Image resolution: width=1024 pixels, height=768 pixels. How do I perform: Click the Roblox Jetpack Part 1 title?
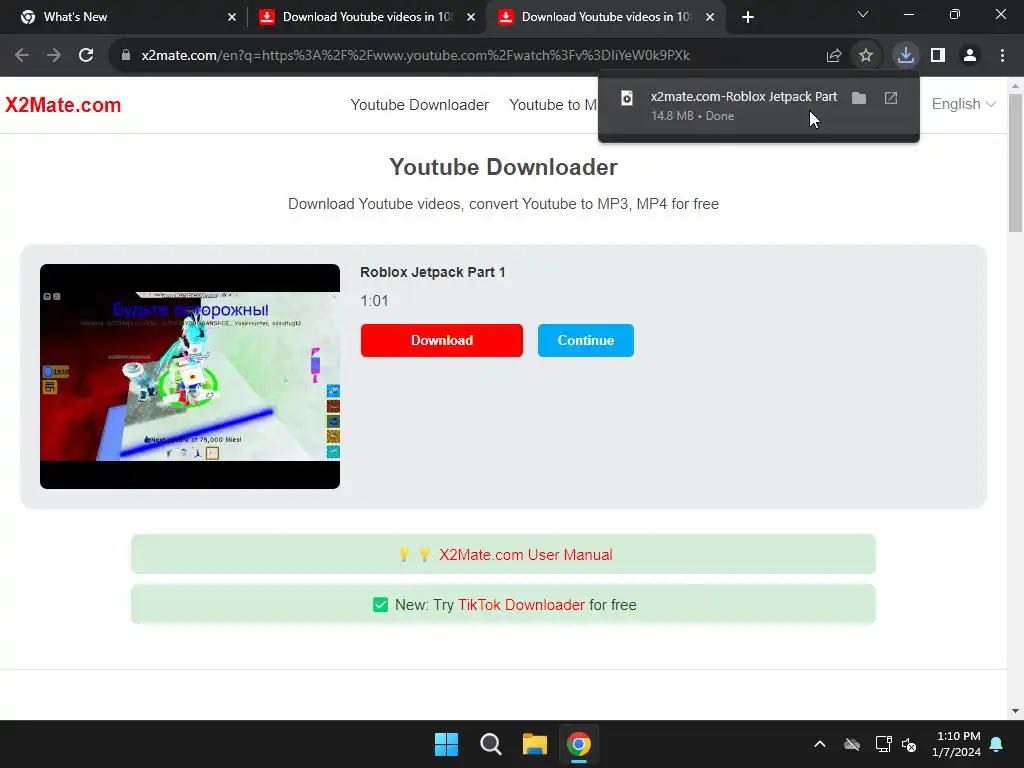tap(432, 272)
